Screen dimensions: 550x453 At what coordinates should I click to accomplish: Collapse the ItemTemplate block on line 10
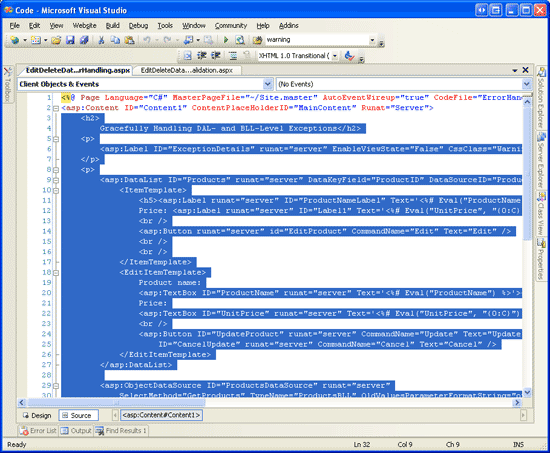pyautogui.click(x=56, y=191)
